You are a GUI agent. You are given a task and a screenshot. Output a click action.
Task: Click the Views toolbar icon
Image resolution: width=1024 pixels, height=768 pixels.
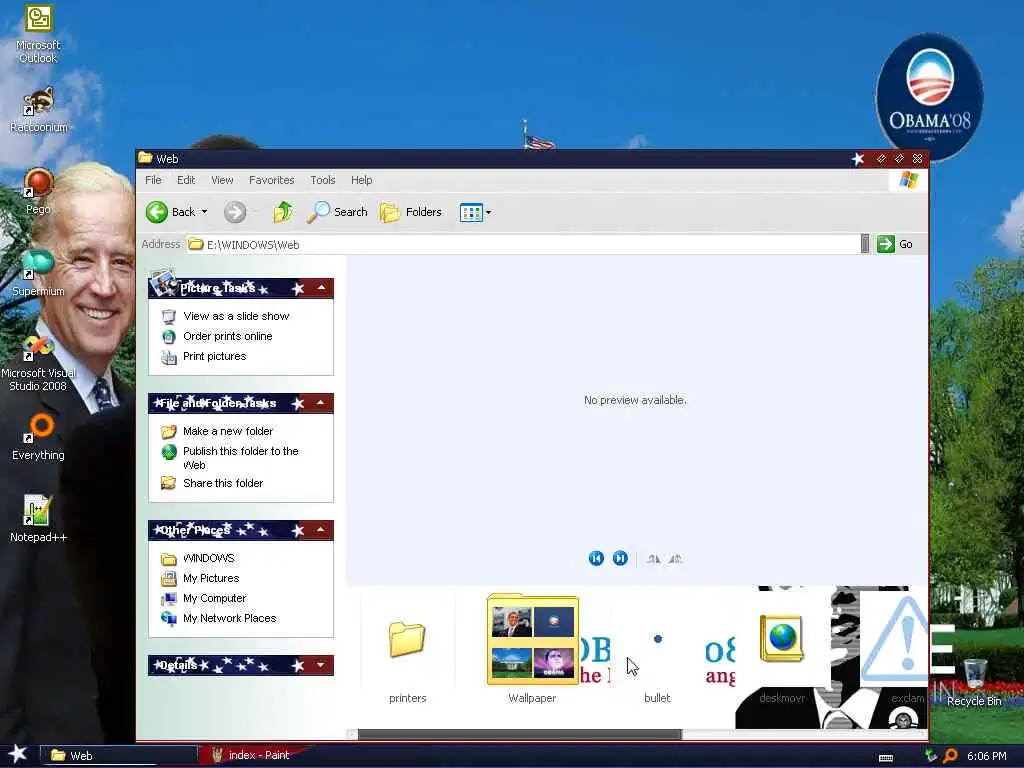[471, 212]
